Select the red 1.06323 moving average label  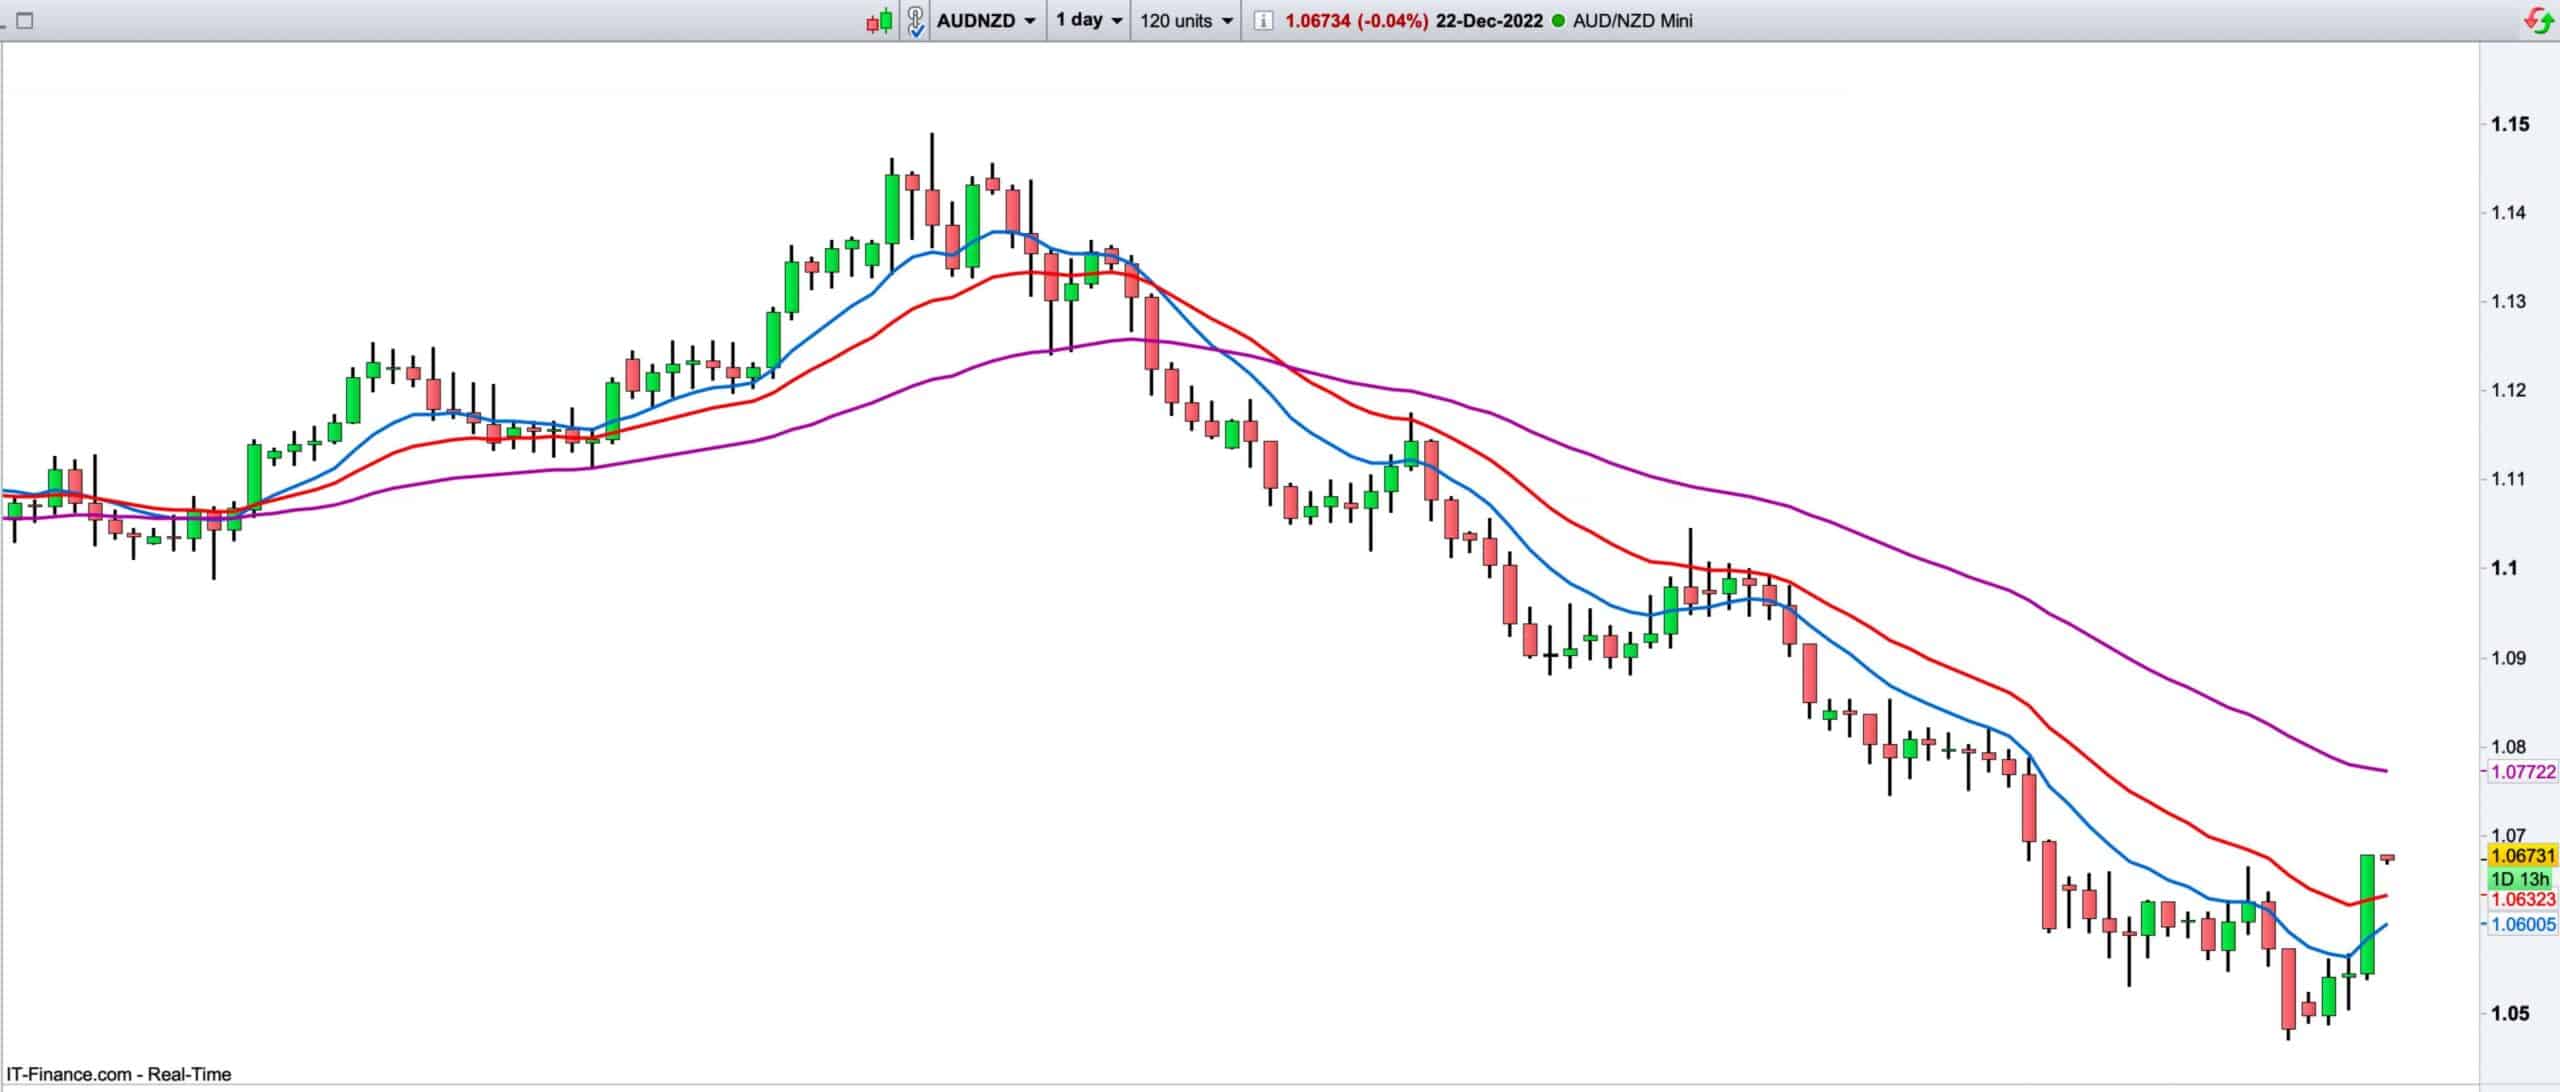pyautogui.click(x=2522, y=900)
